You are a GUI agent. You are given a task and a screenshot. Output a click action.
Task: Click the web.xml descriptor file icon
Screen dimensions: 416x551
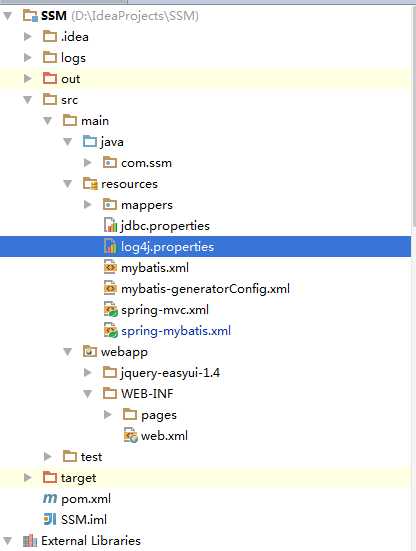tap(130, 436)
